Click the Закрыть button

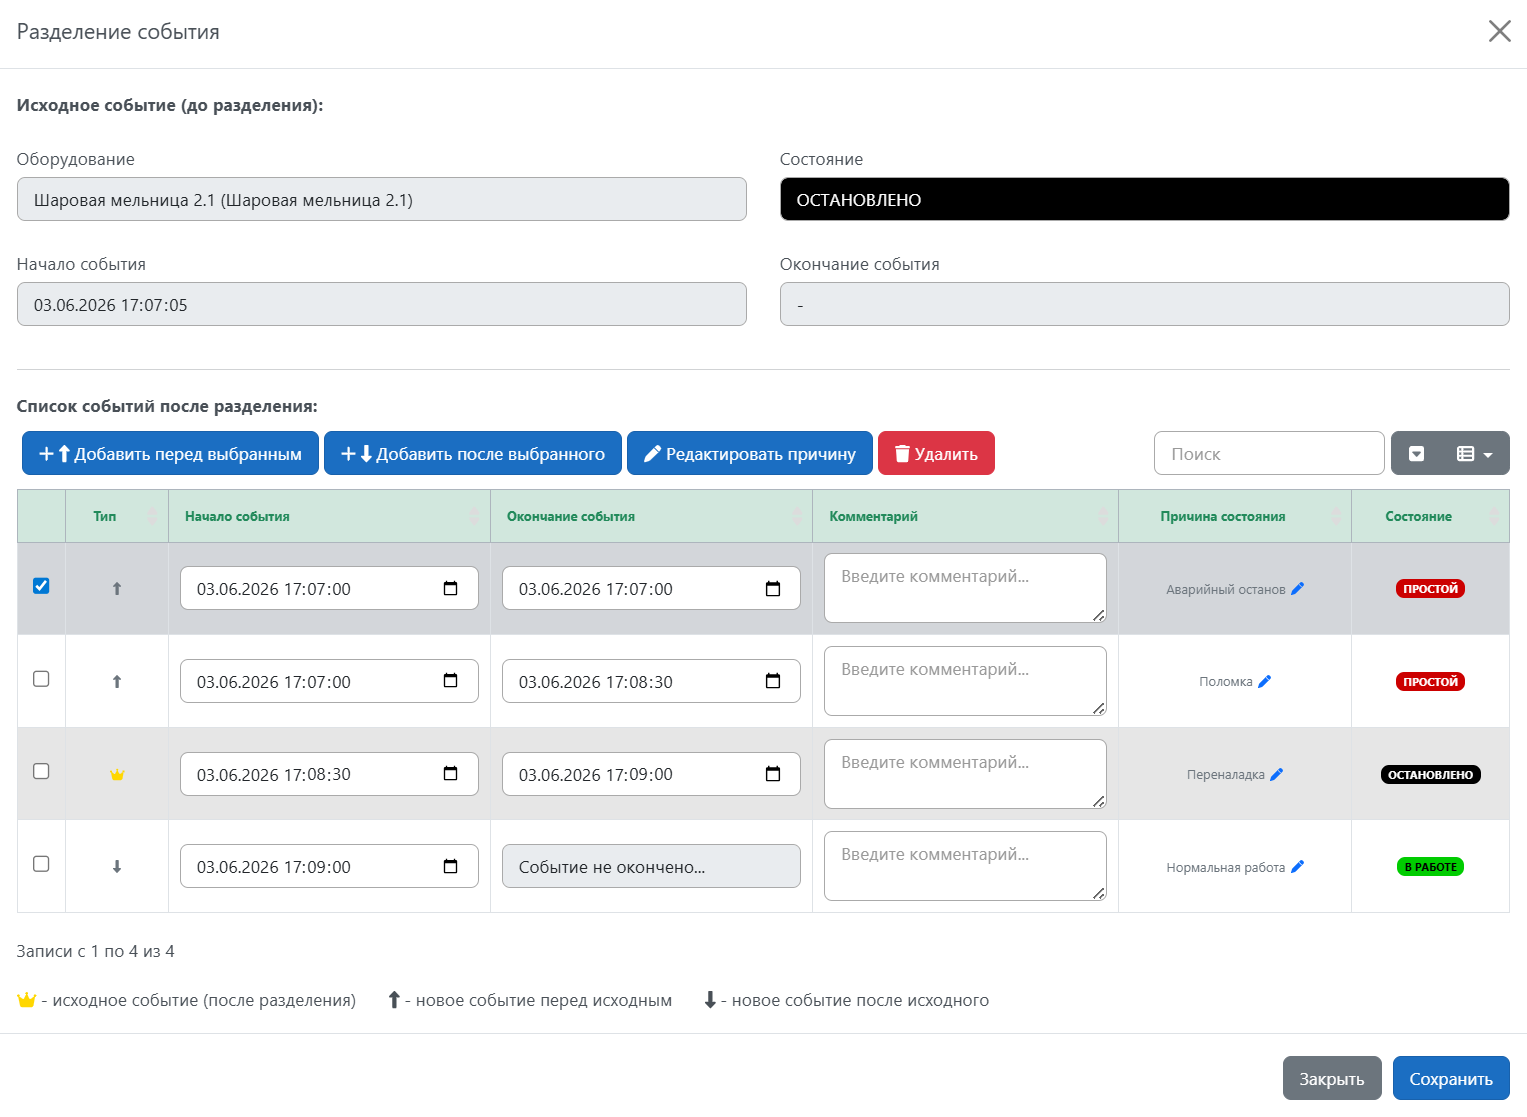1332,1078
